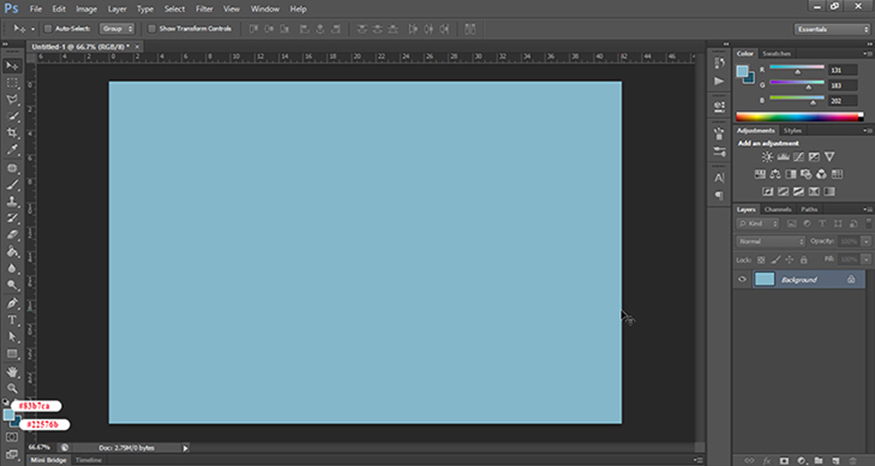Click the foreground color swatch in toolbox
This screenshot has width=875, height=466.
(x=9, y=413)
